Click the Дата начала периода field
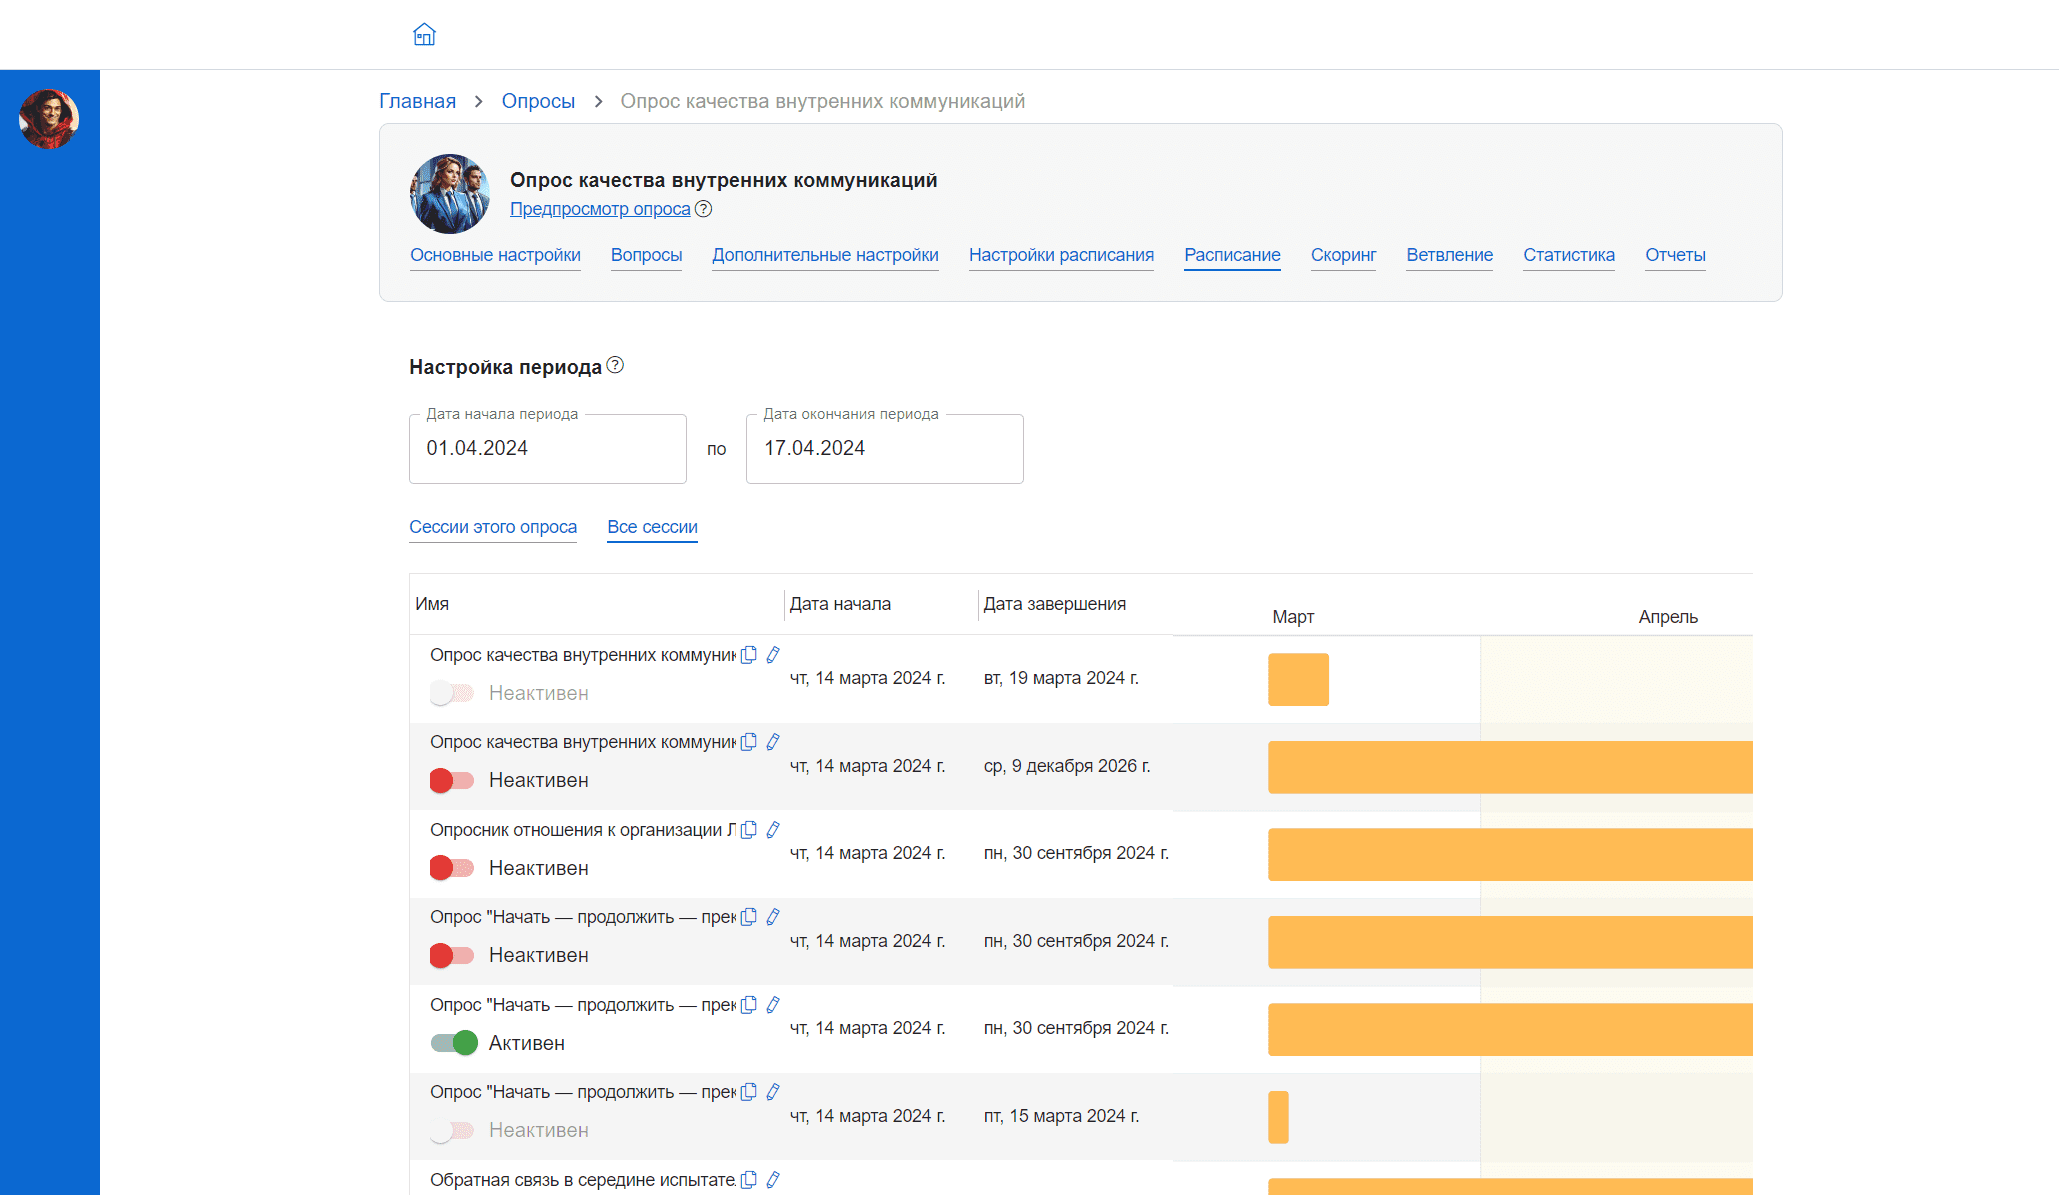Viewport: 2059px width, 1195px height. pos(547,449)
